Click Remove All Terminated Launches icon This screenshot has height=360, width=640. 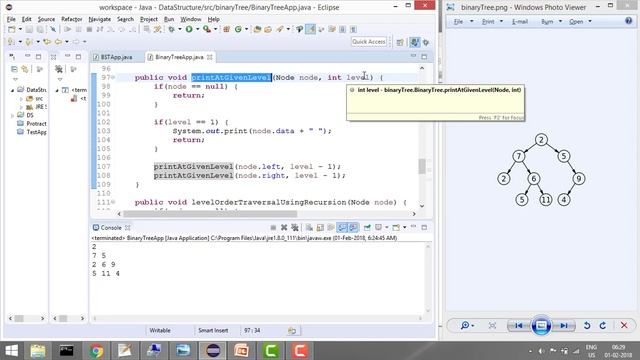tap(295, 227)
